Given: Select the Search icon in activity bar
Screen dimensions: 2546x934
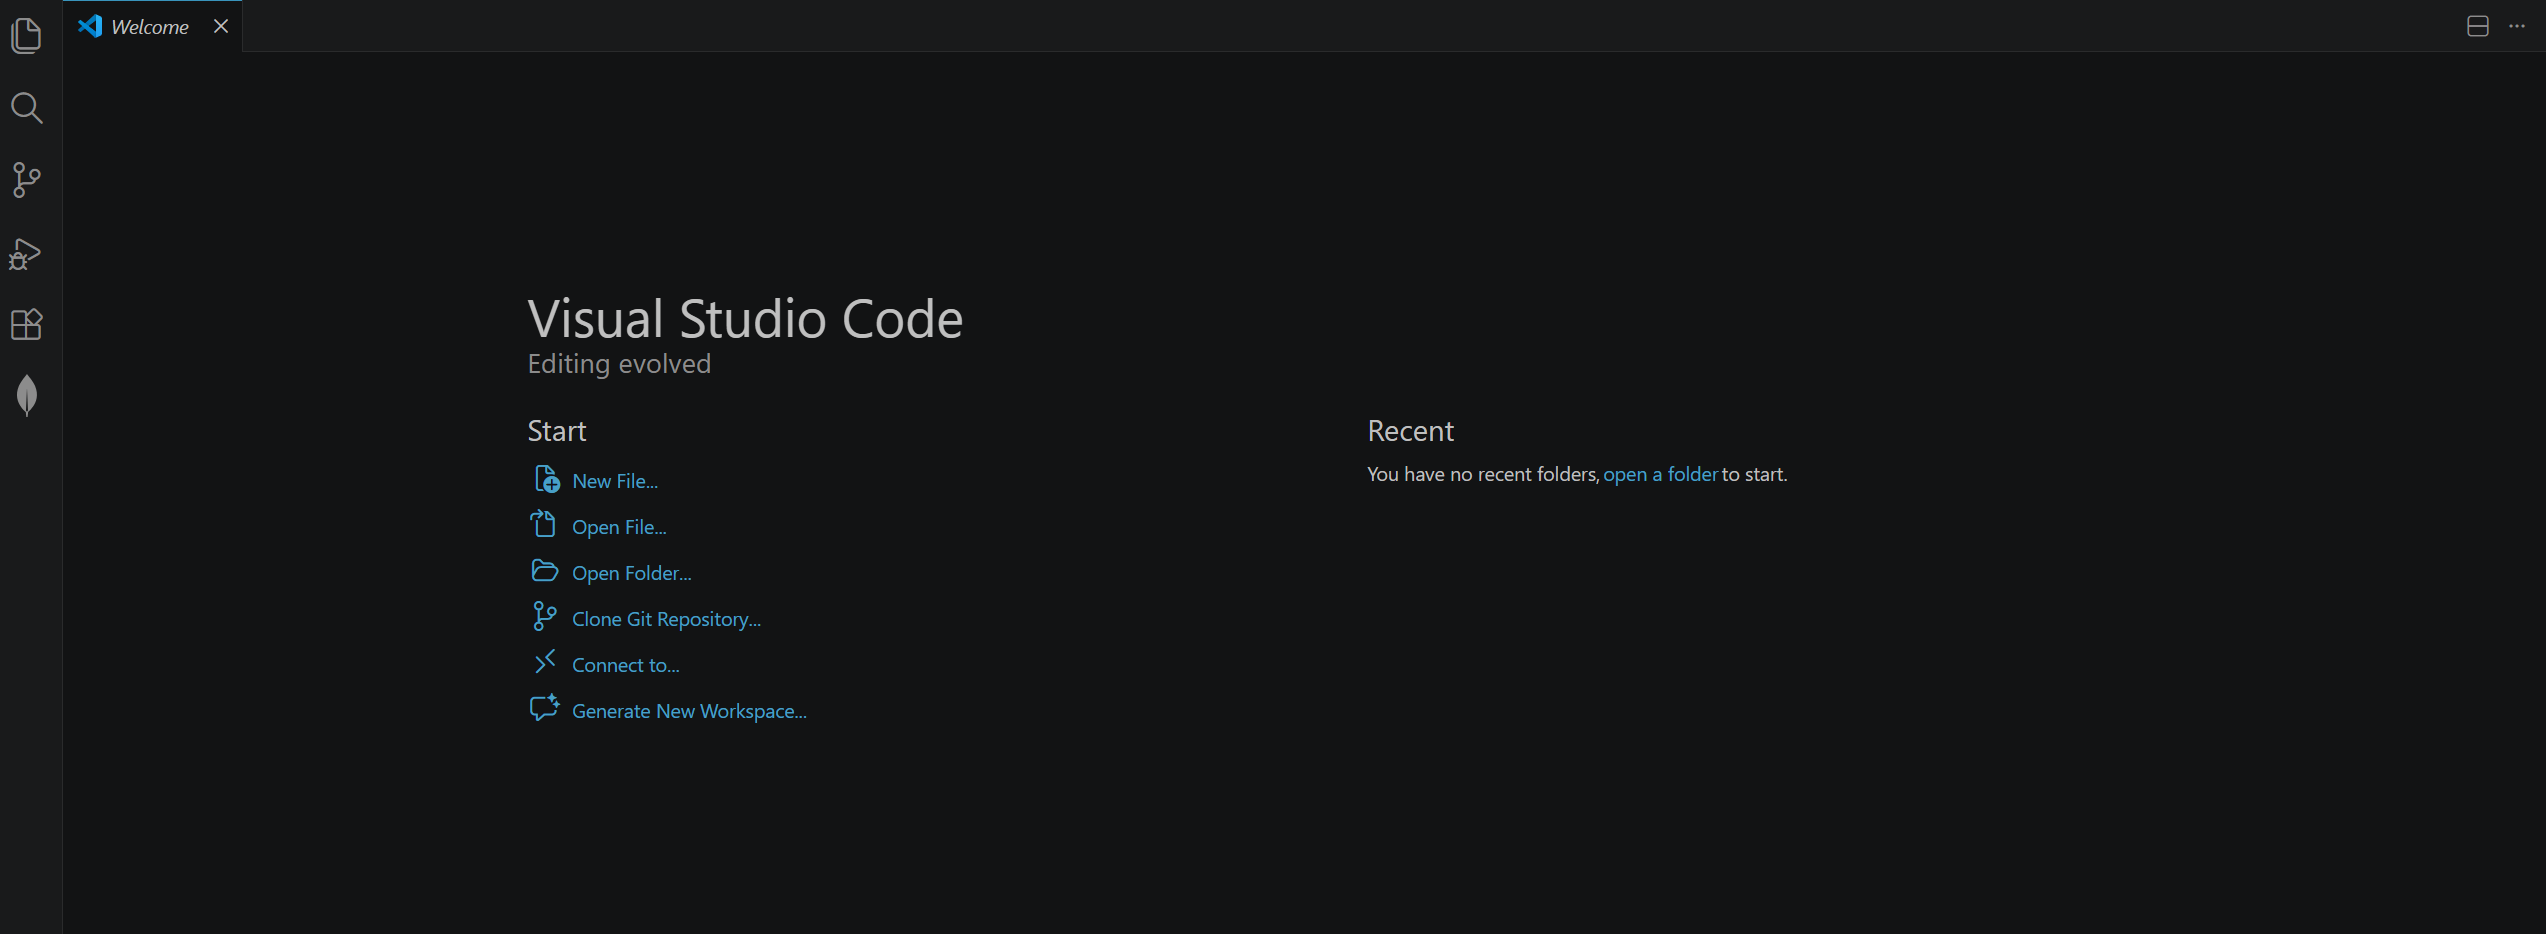Looking at the screenshot, I should 27,108.
